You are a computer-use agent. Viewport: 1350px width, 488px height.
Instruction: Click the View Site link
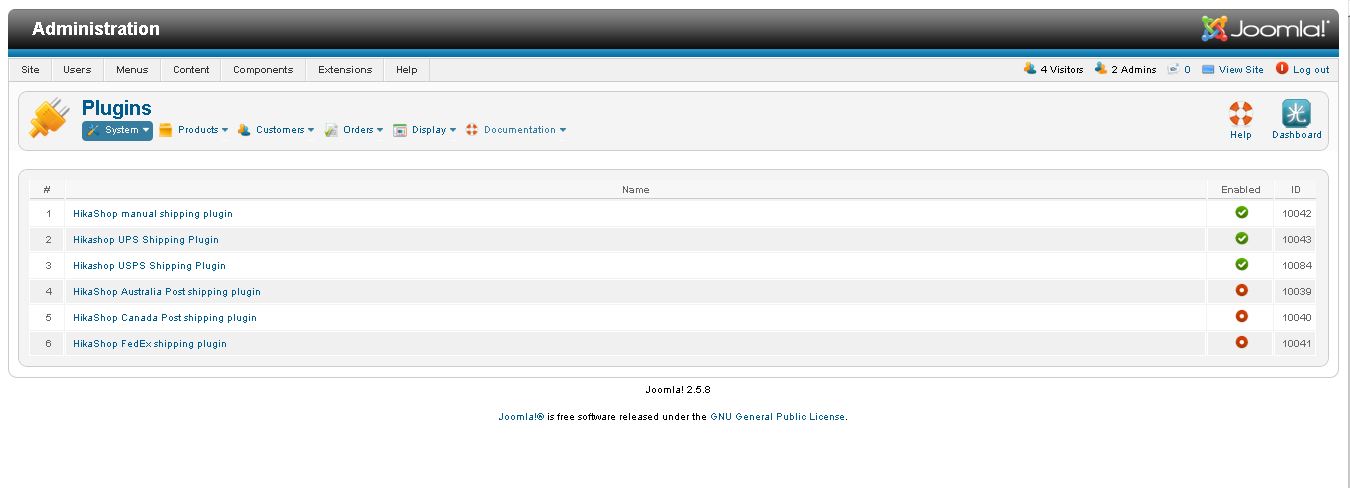1241,70
